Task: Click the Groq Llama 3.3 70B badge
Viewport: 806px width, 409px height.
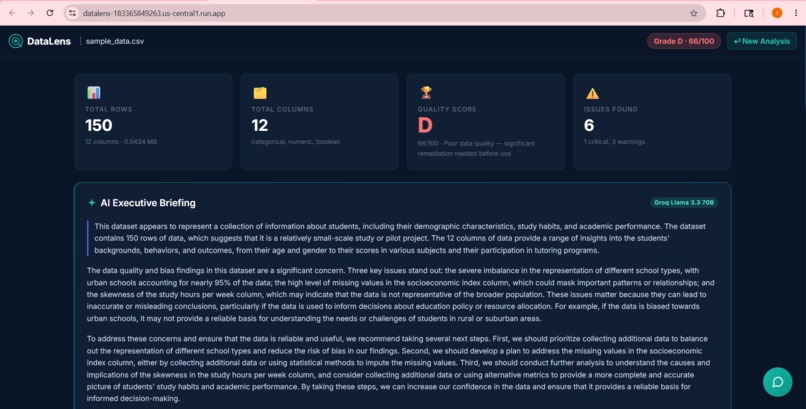Action: [684, 202]
